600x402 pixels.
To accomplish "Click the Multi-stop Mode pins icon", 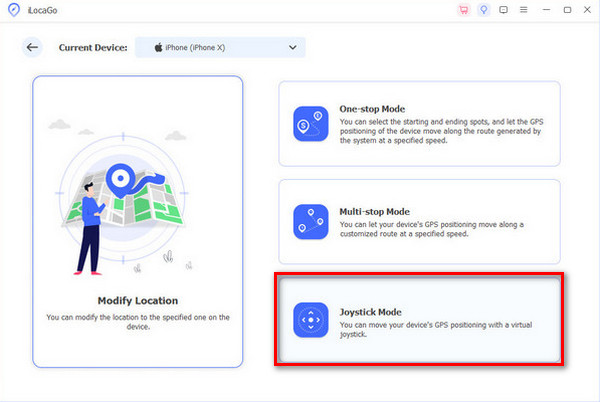I will tap(309, 221).
